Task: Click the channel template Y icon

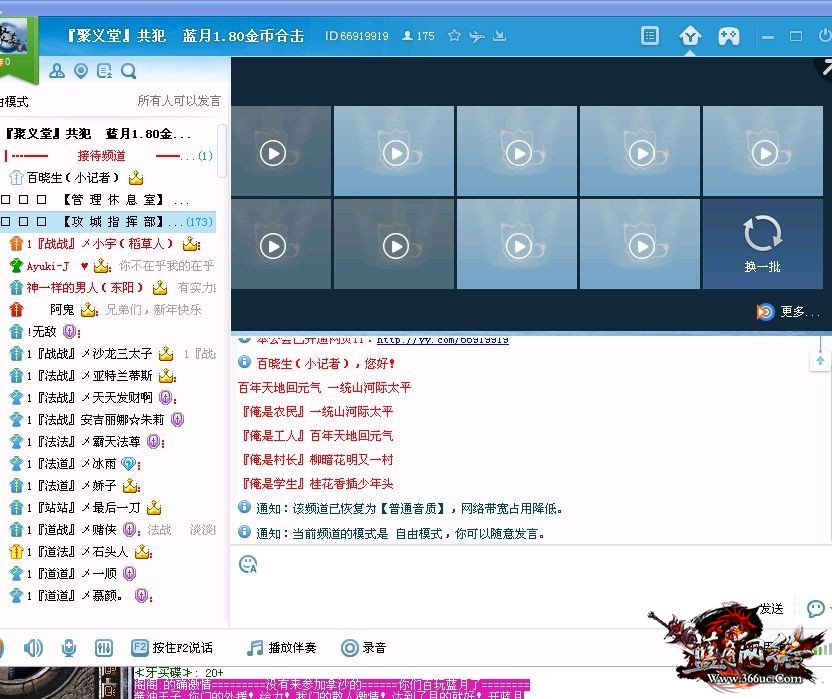Action: point(690,36)
